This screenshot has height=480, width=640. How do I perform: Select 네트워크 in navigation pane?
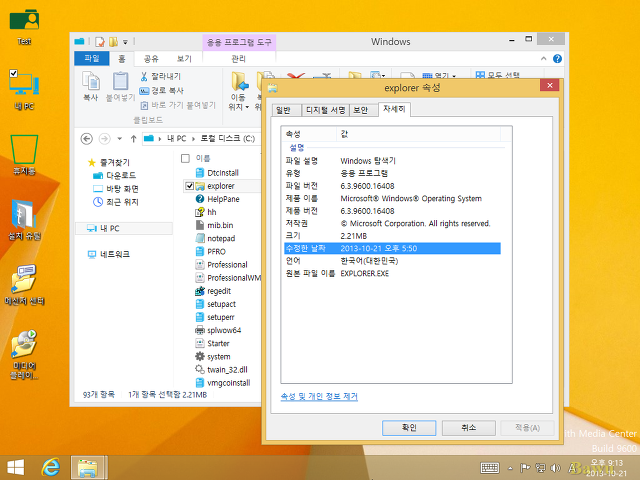(x=109, y=254)
